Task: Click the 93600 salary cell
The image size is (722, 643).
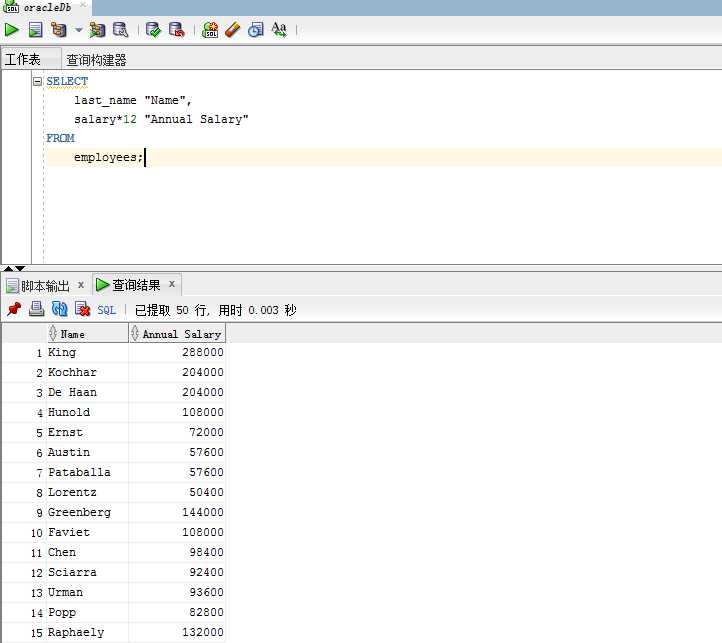Action: coord(177,592)
